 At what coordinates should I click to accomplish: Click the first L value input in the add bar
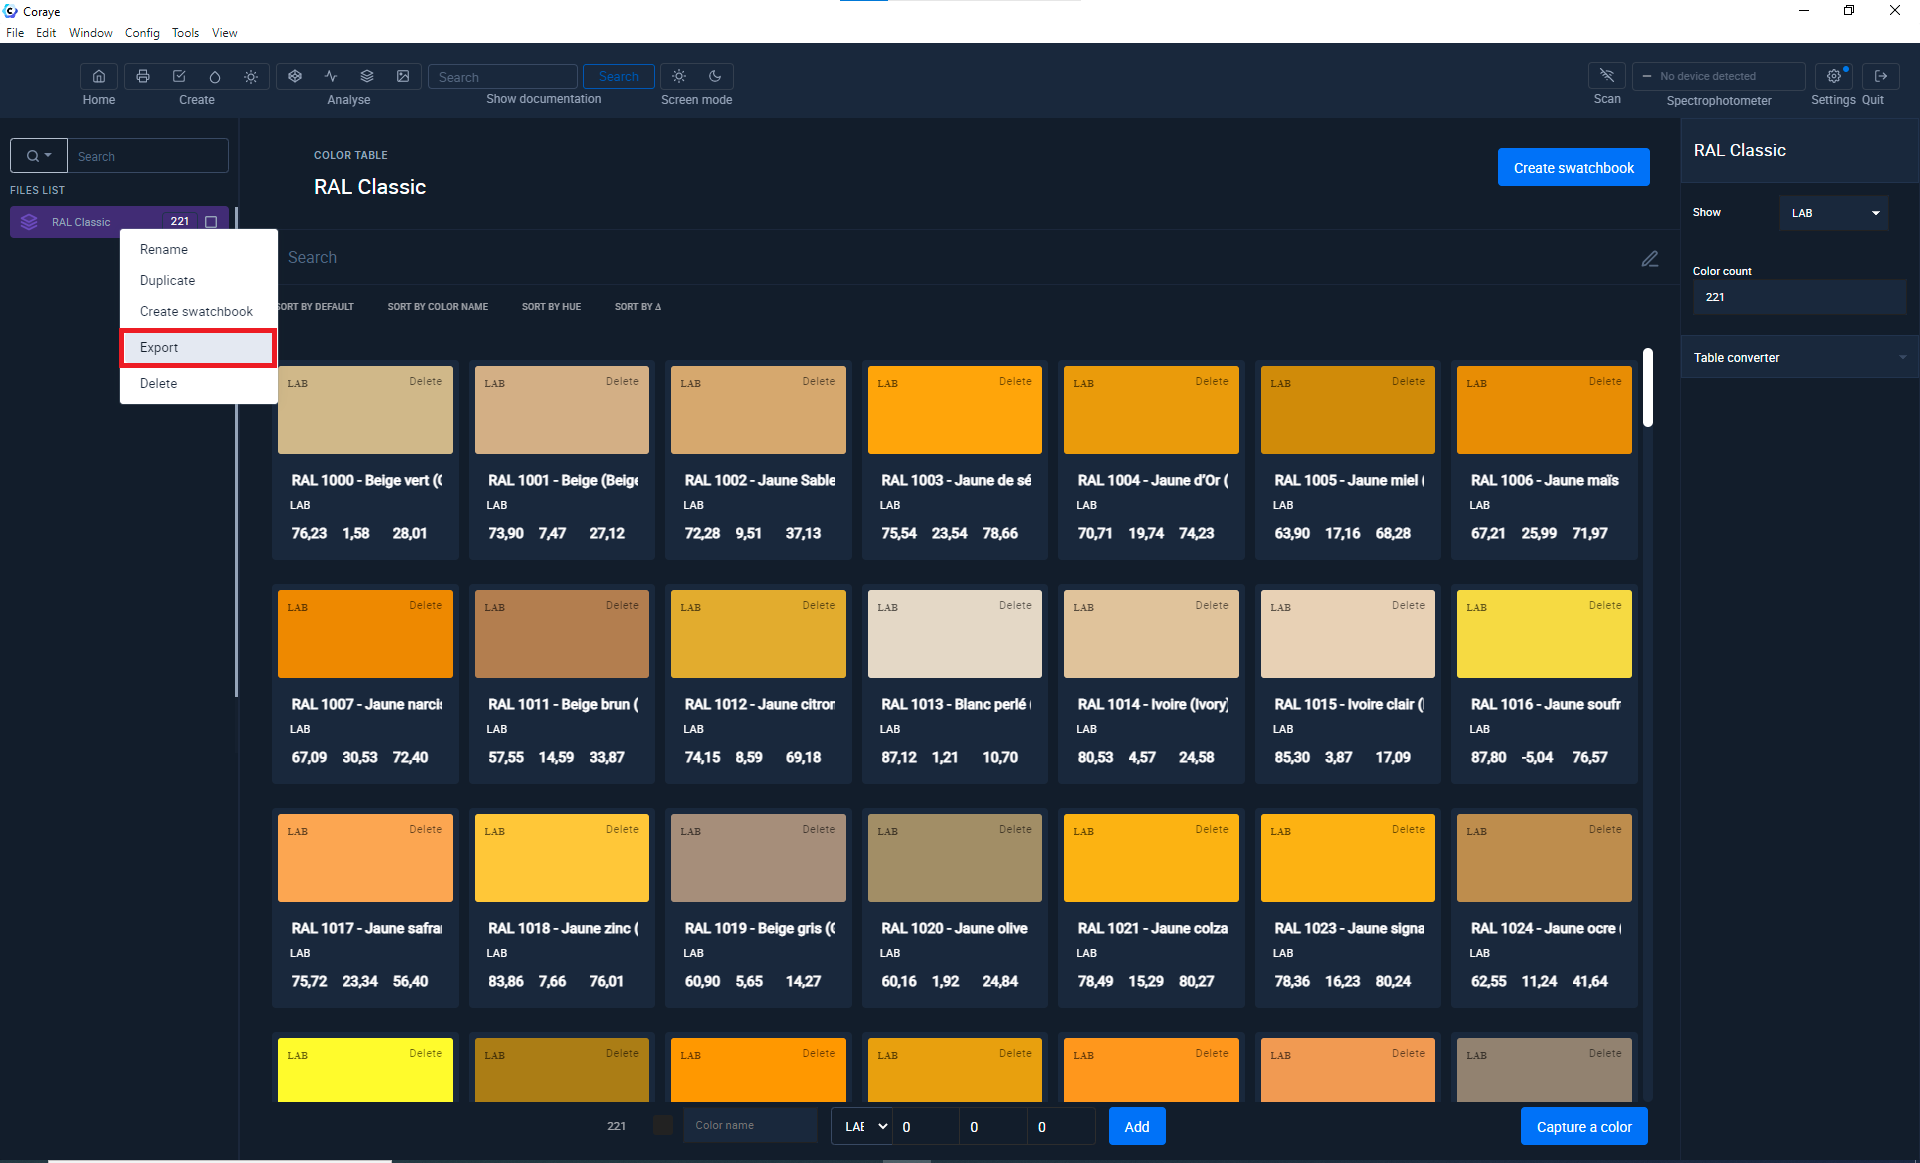(x=926, y=1126)
